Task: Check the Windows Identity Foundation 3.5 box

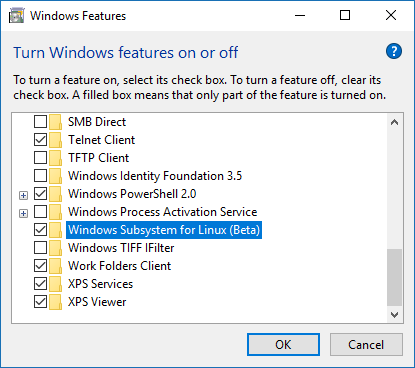Action: point(40,176)
